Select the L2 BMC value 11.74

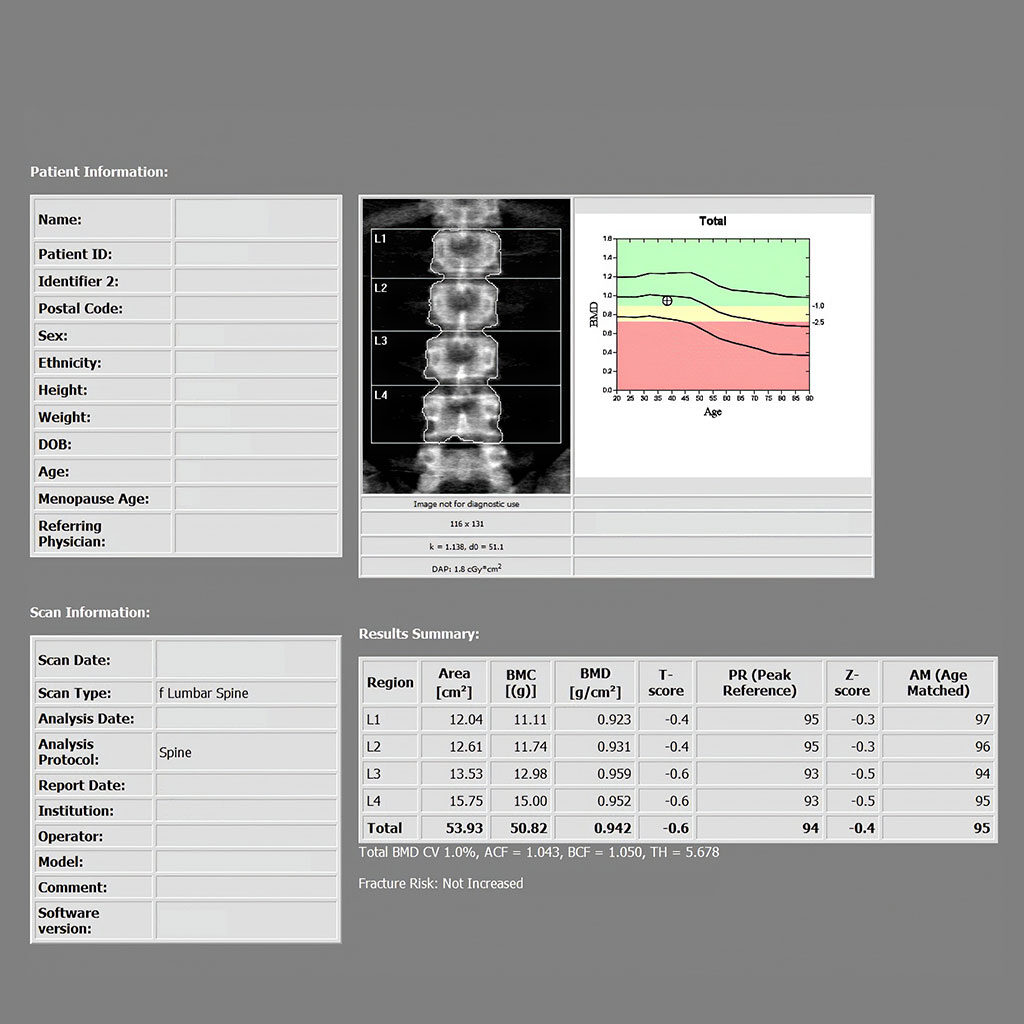pos(530,746)
